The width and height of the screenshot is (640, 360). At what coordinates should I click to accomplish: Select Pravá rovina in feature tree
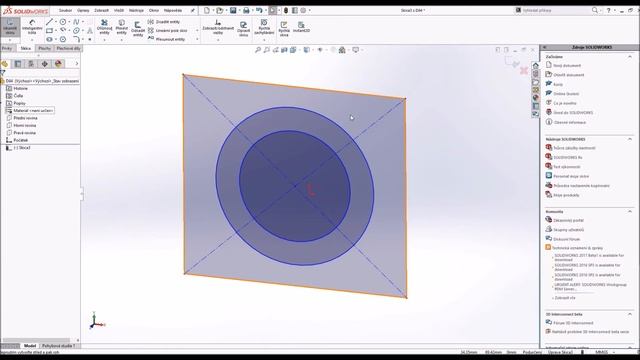24,133
